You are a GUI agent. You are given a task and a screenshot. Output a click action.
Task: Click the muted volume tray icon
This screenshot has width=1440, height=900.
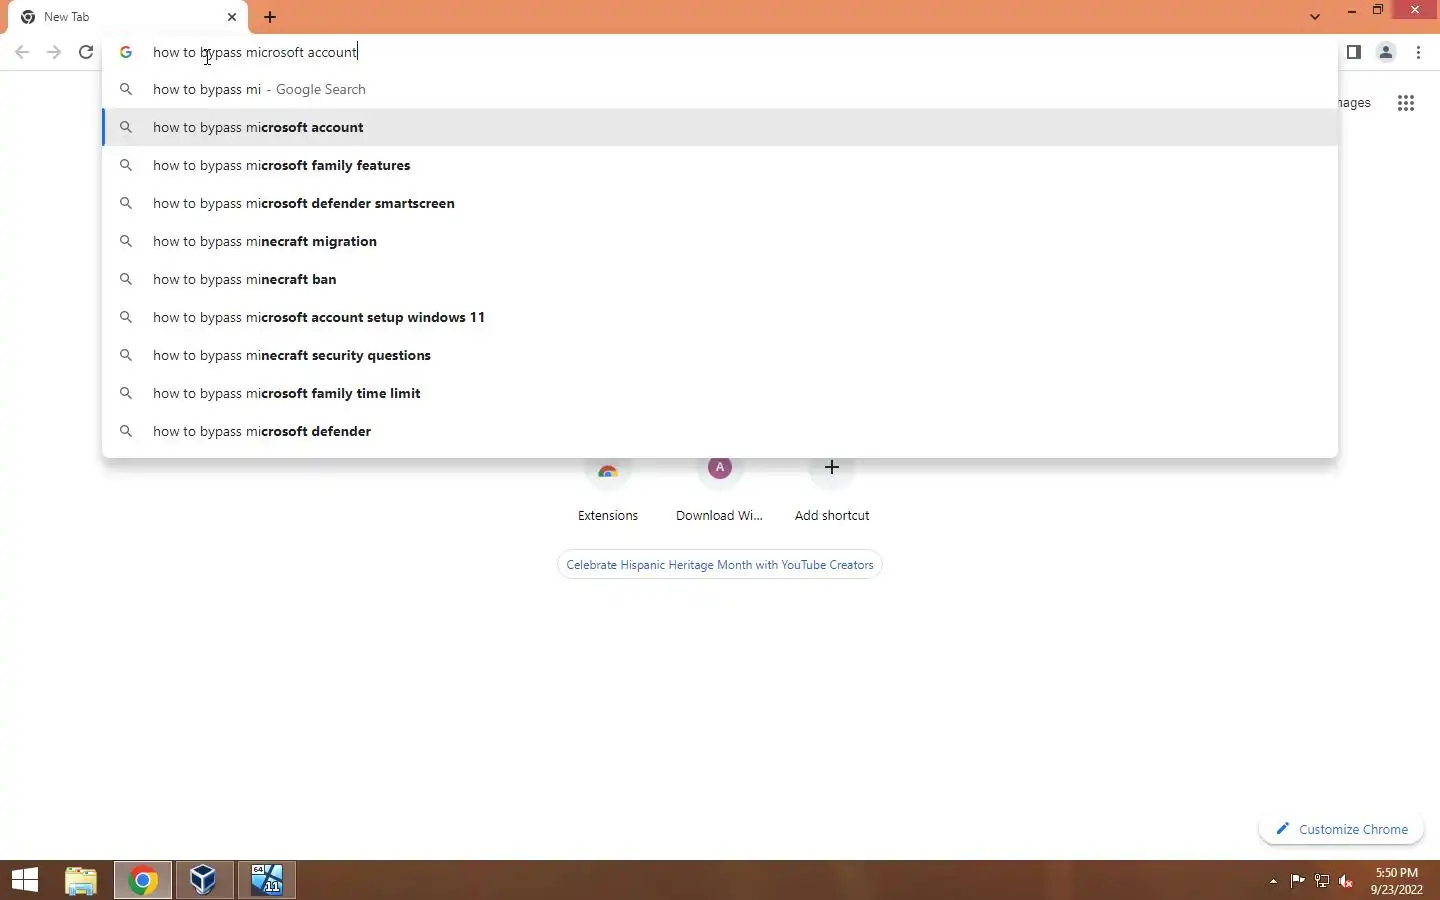click(1346, 881)
